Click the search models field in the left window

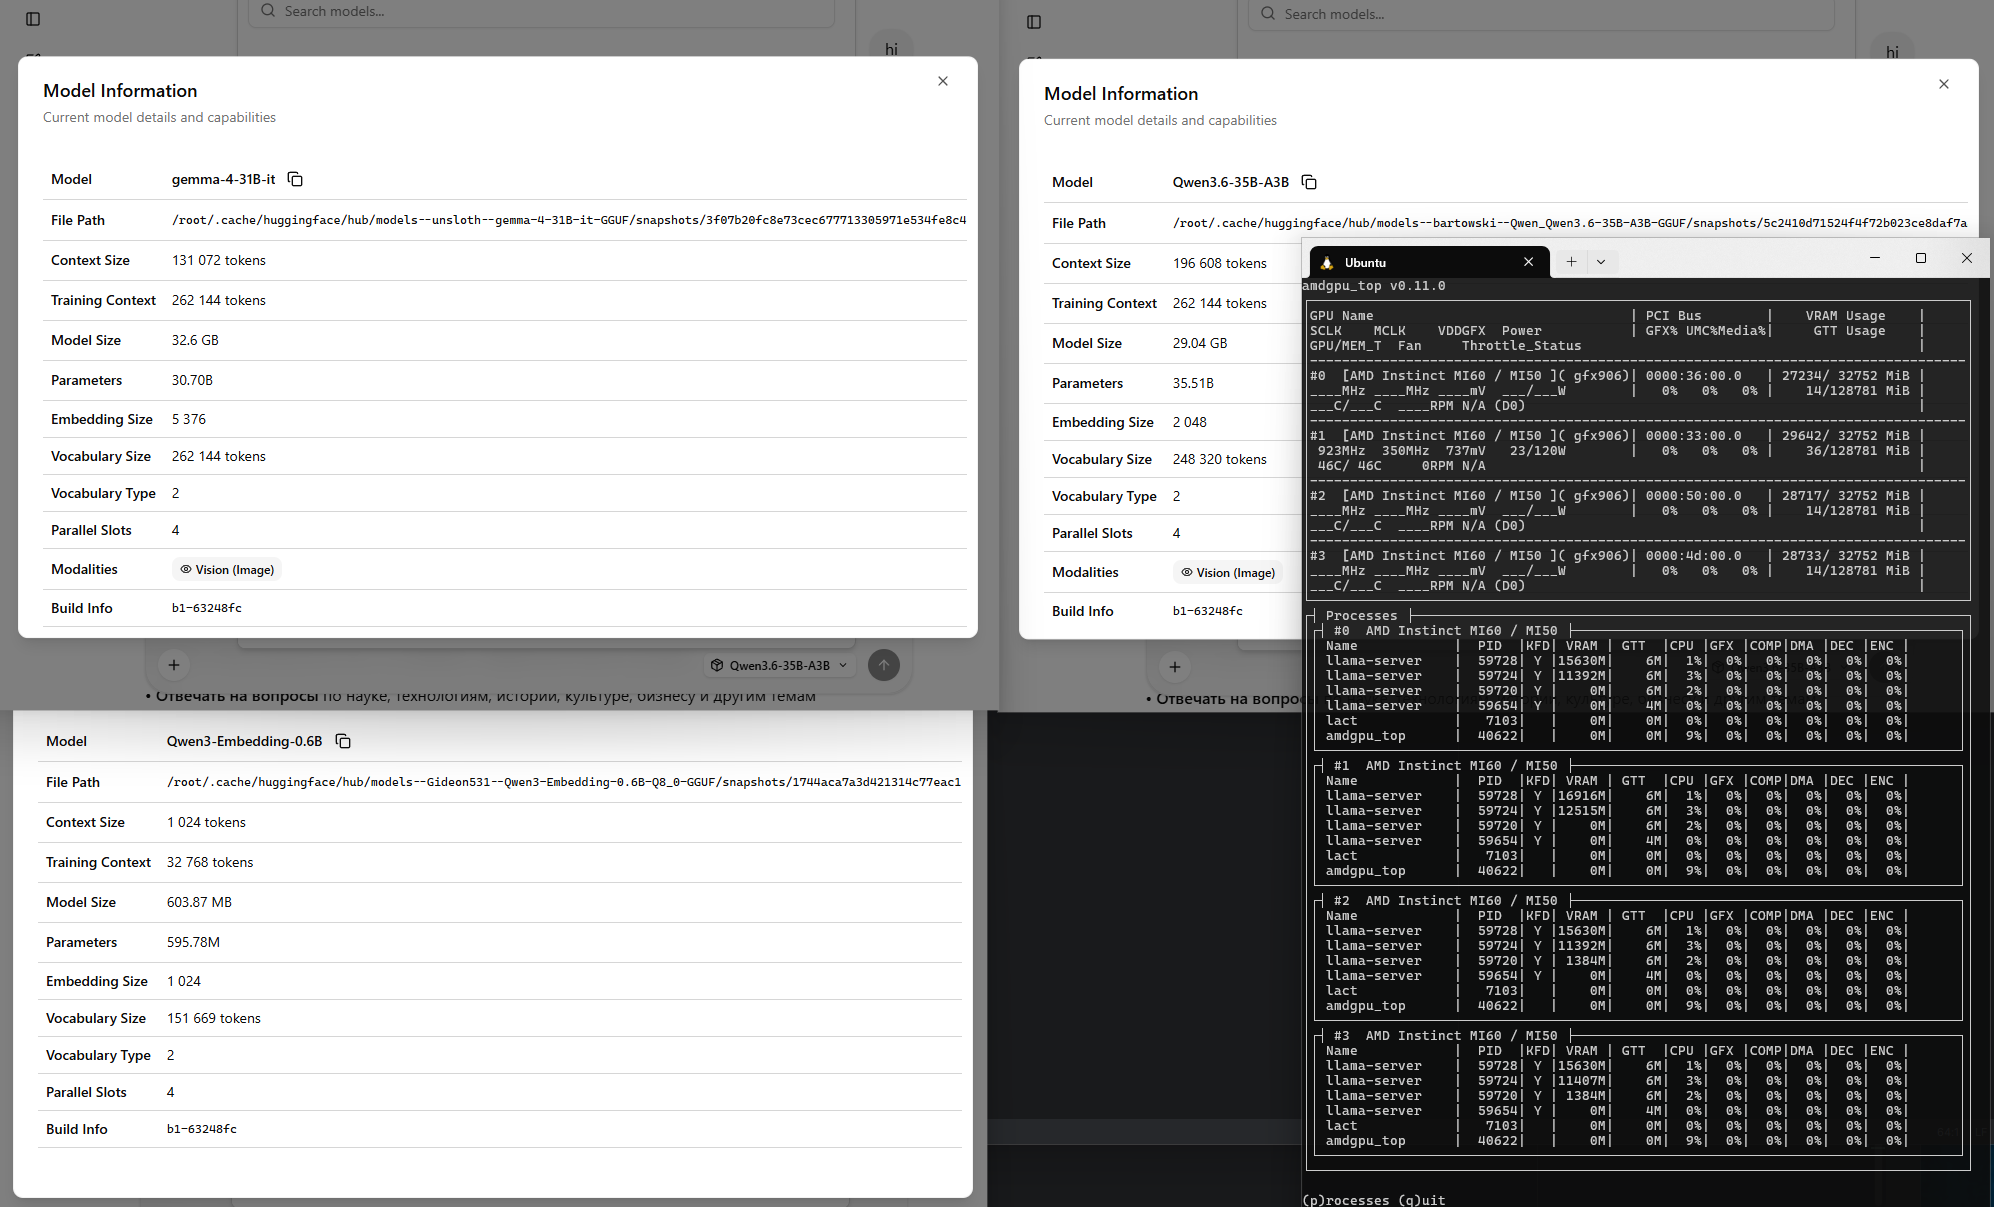tap(541, 12)
